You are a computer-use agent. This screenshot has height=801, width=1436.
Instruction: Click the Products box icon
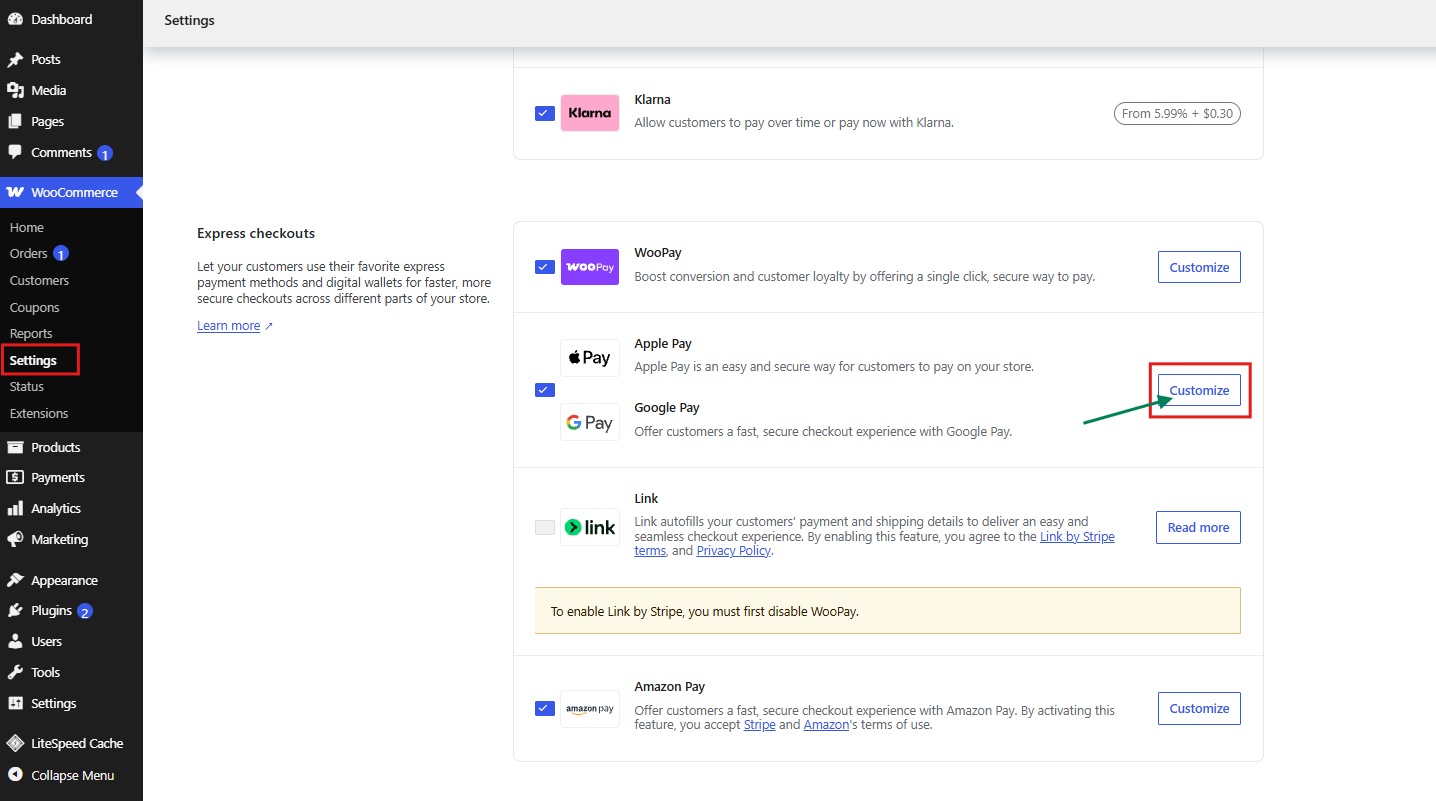coord(15,447)
